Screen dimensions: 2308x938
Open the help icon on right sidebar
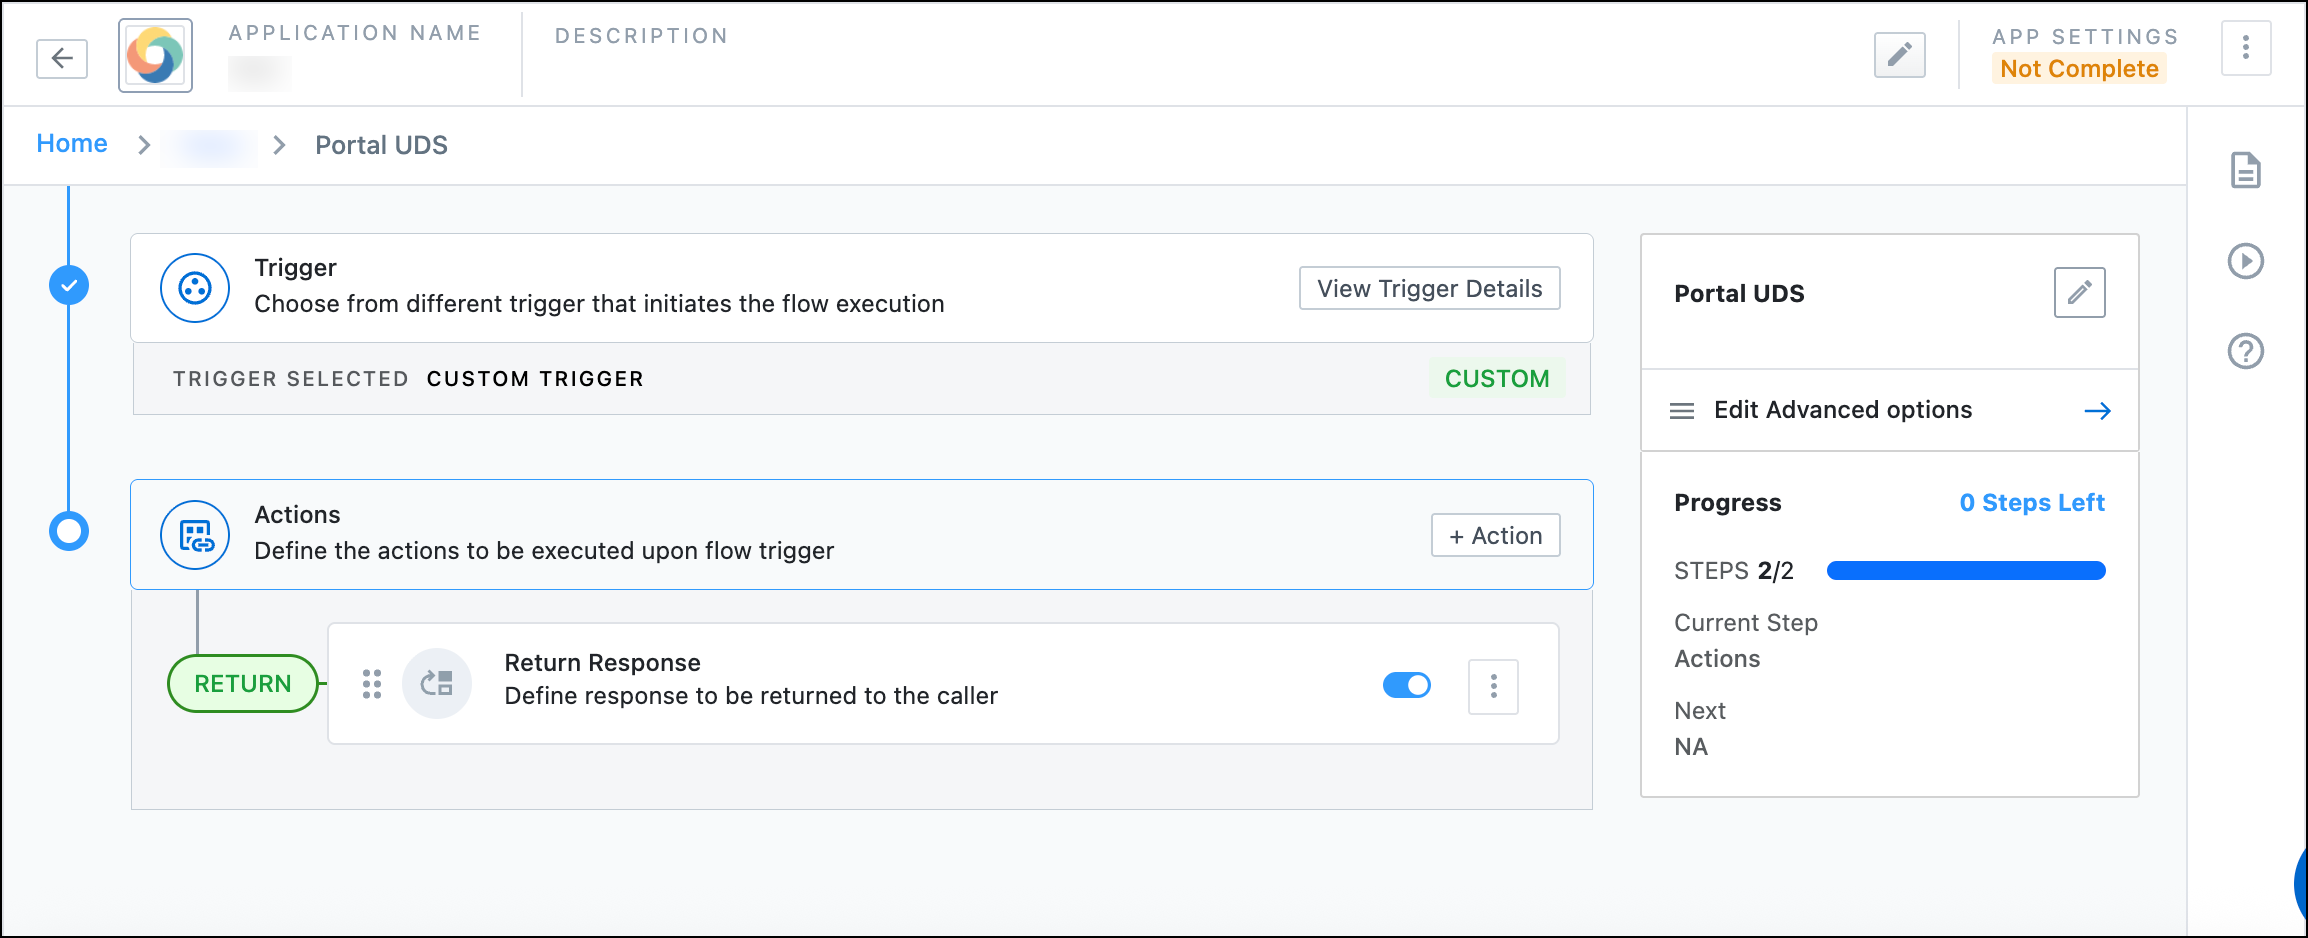[2245, 351]
